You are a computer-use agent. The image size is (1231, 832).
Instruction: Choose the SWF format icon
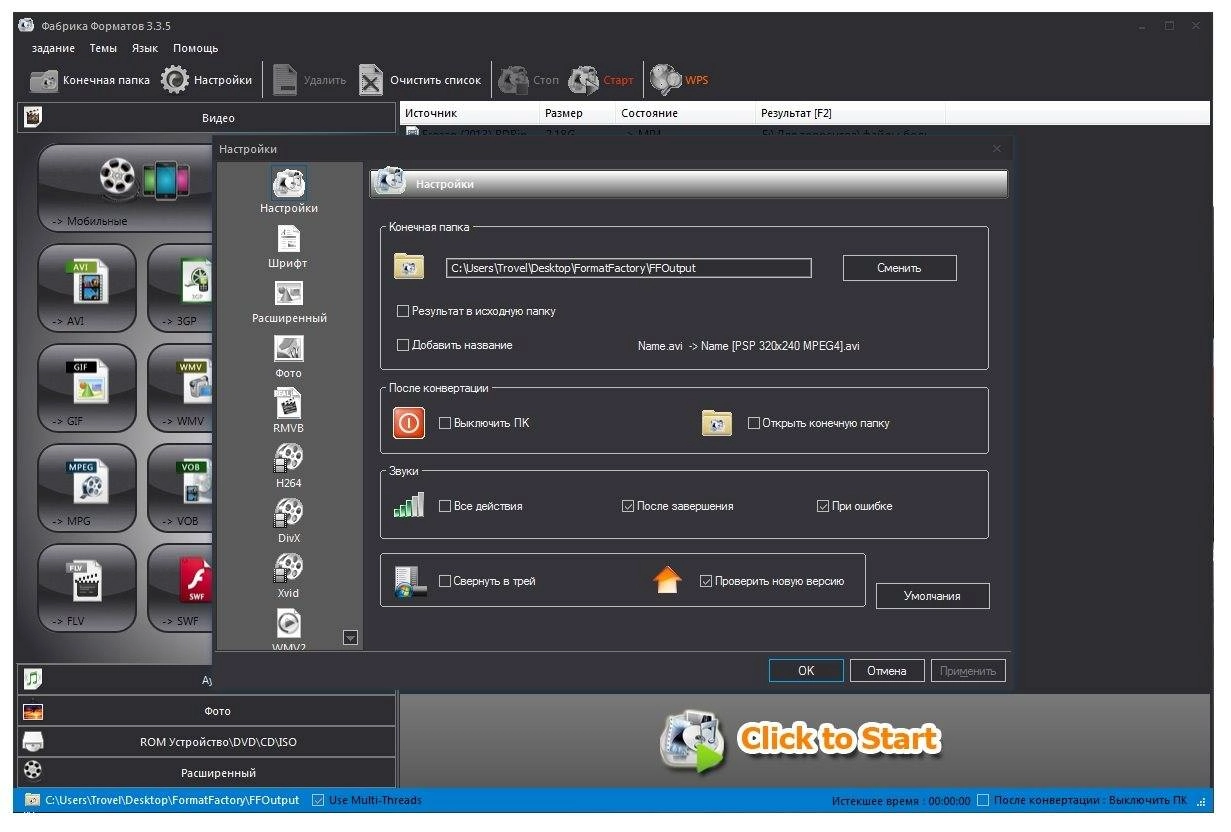tap(181, 588)
